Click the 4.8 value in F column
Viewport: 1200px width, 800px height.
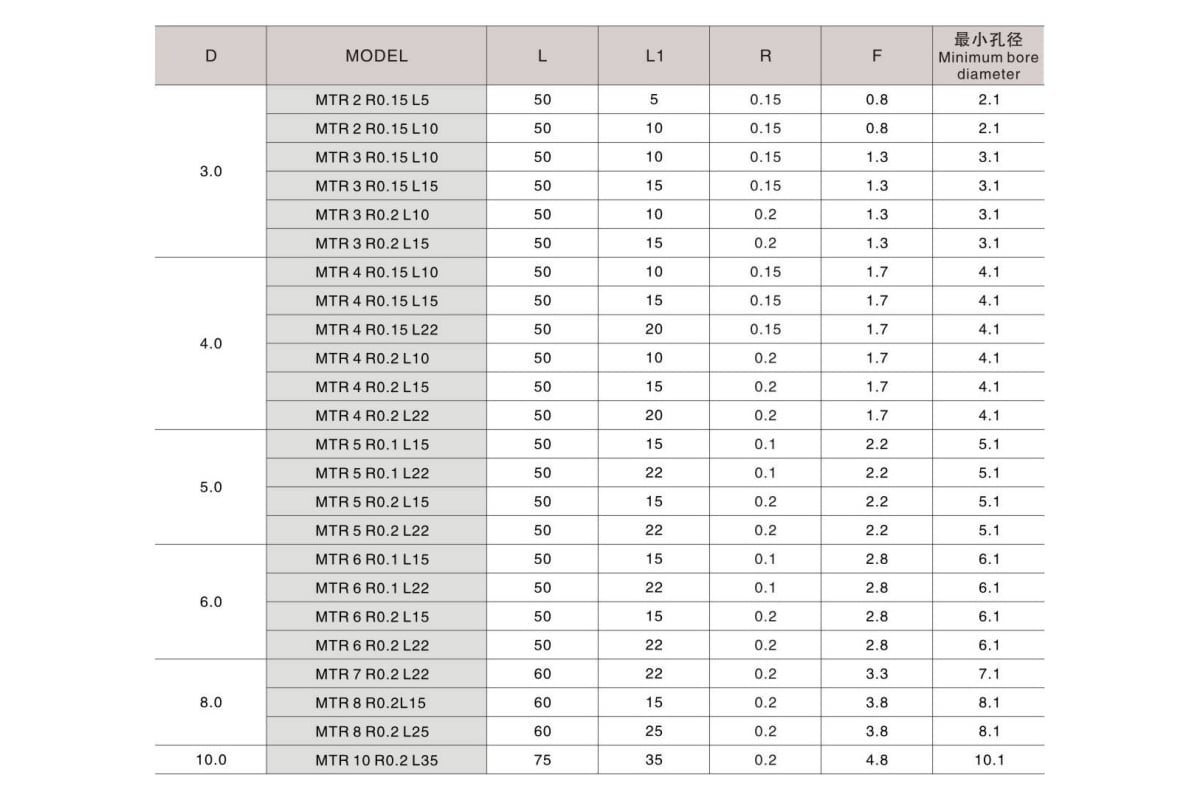pyautogui.click(x=877, y=760)
